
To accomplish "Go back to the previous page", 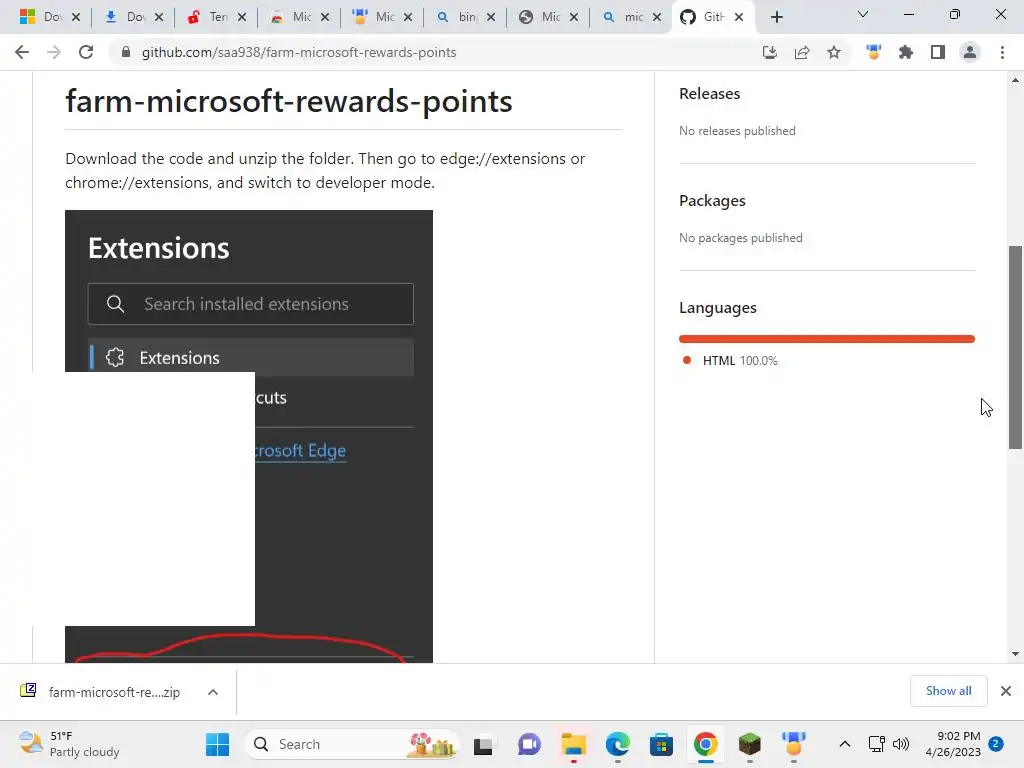I will [22, 52].
